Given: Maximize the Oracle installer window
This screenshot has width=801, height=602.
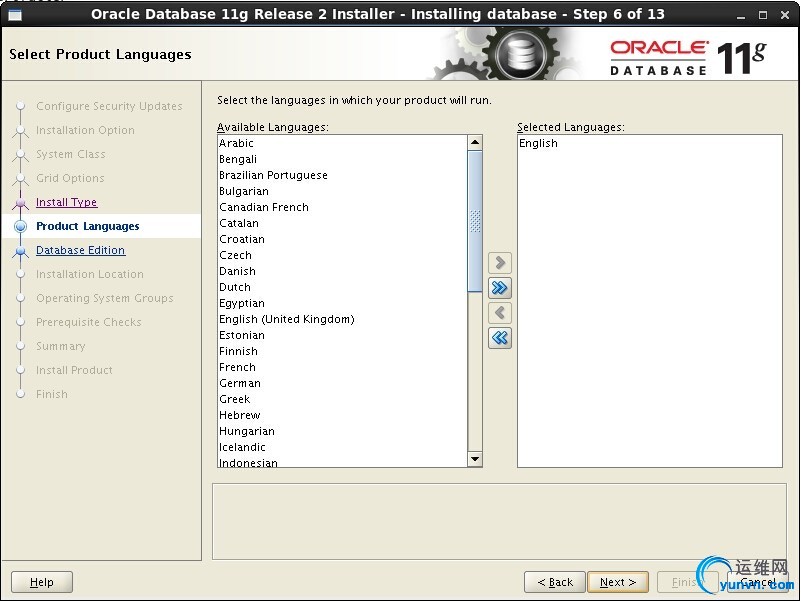Looking at the screenshot, I should [x=763, y=15].
